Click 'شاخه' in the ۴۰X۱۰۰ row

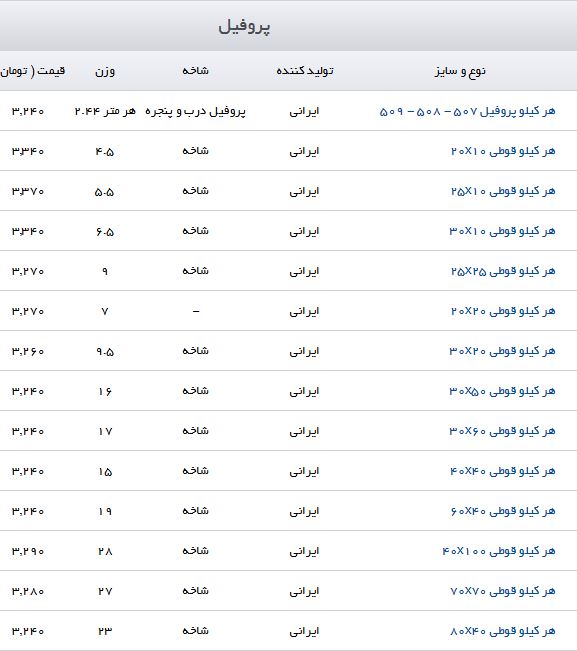[195, 551]
